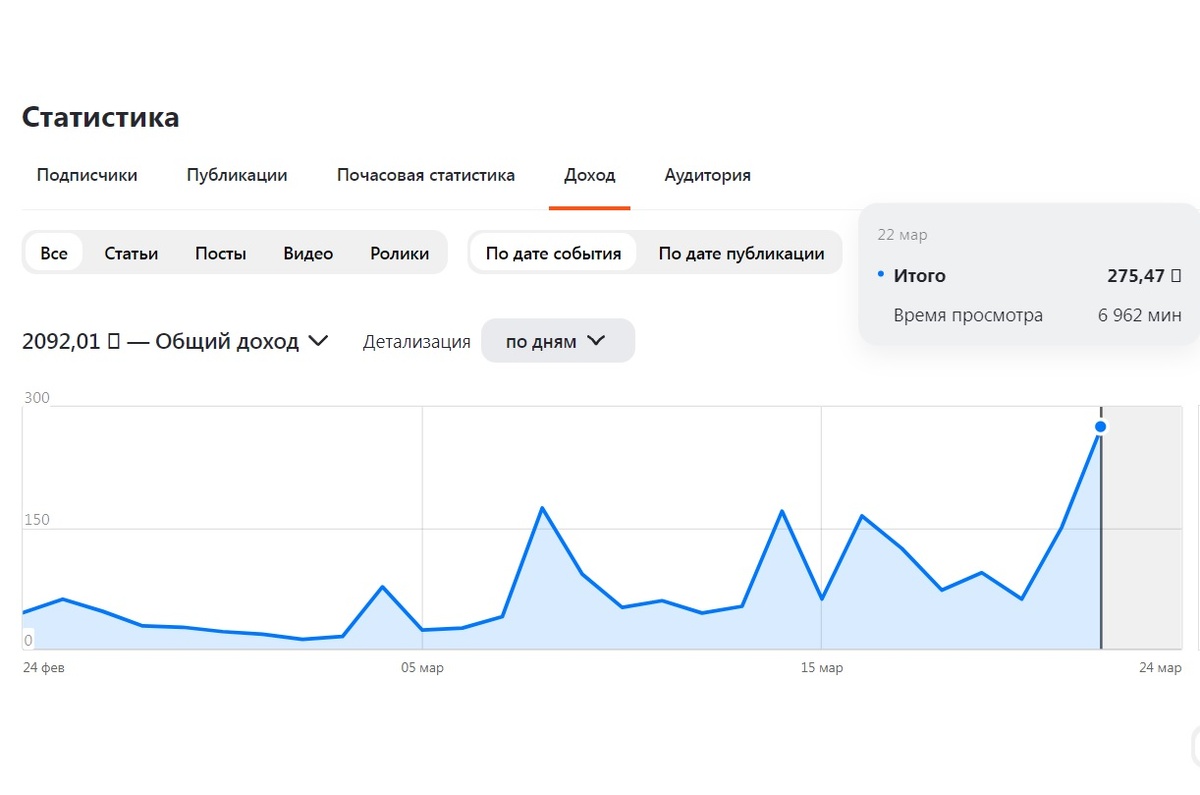Click the 15 мар axis label
This screenshot has height=795, width=1200.
coord(822,668)
